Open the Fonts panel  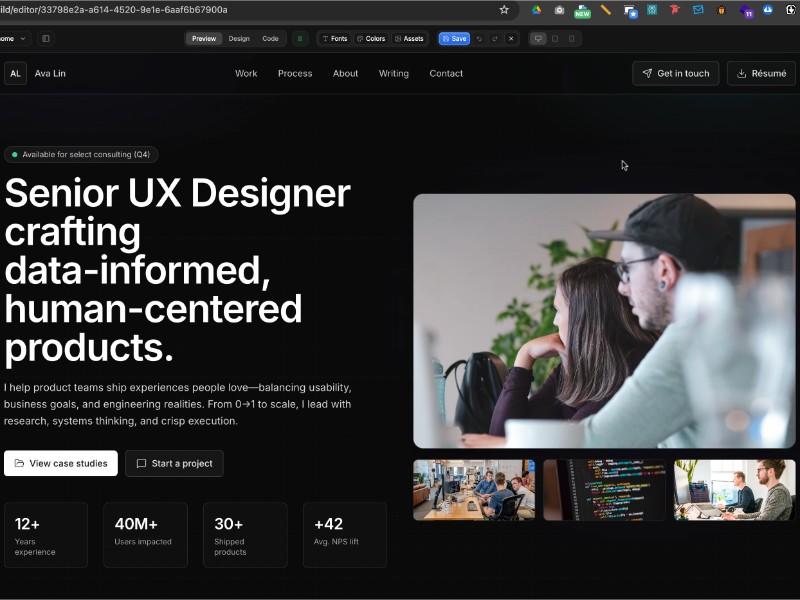tap(335, 39)
